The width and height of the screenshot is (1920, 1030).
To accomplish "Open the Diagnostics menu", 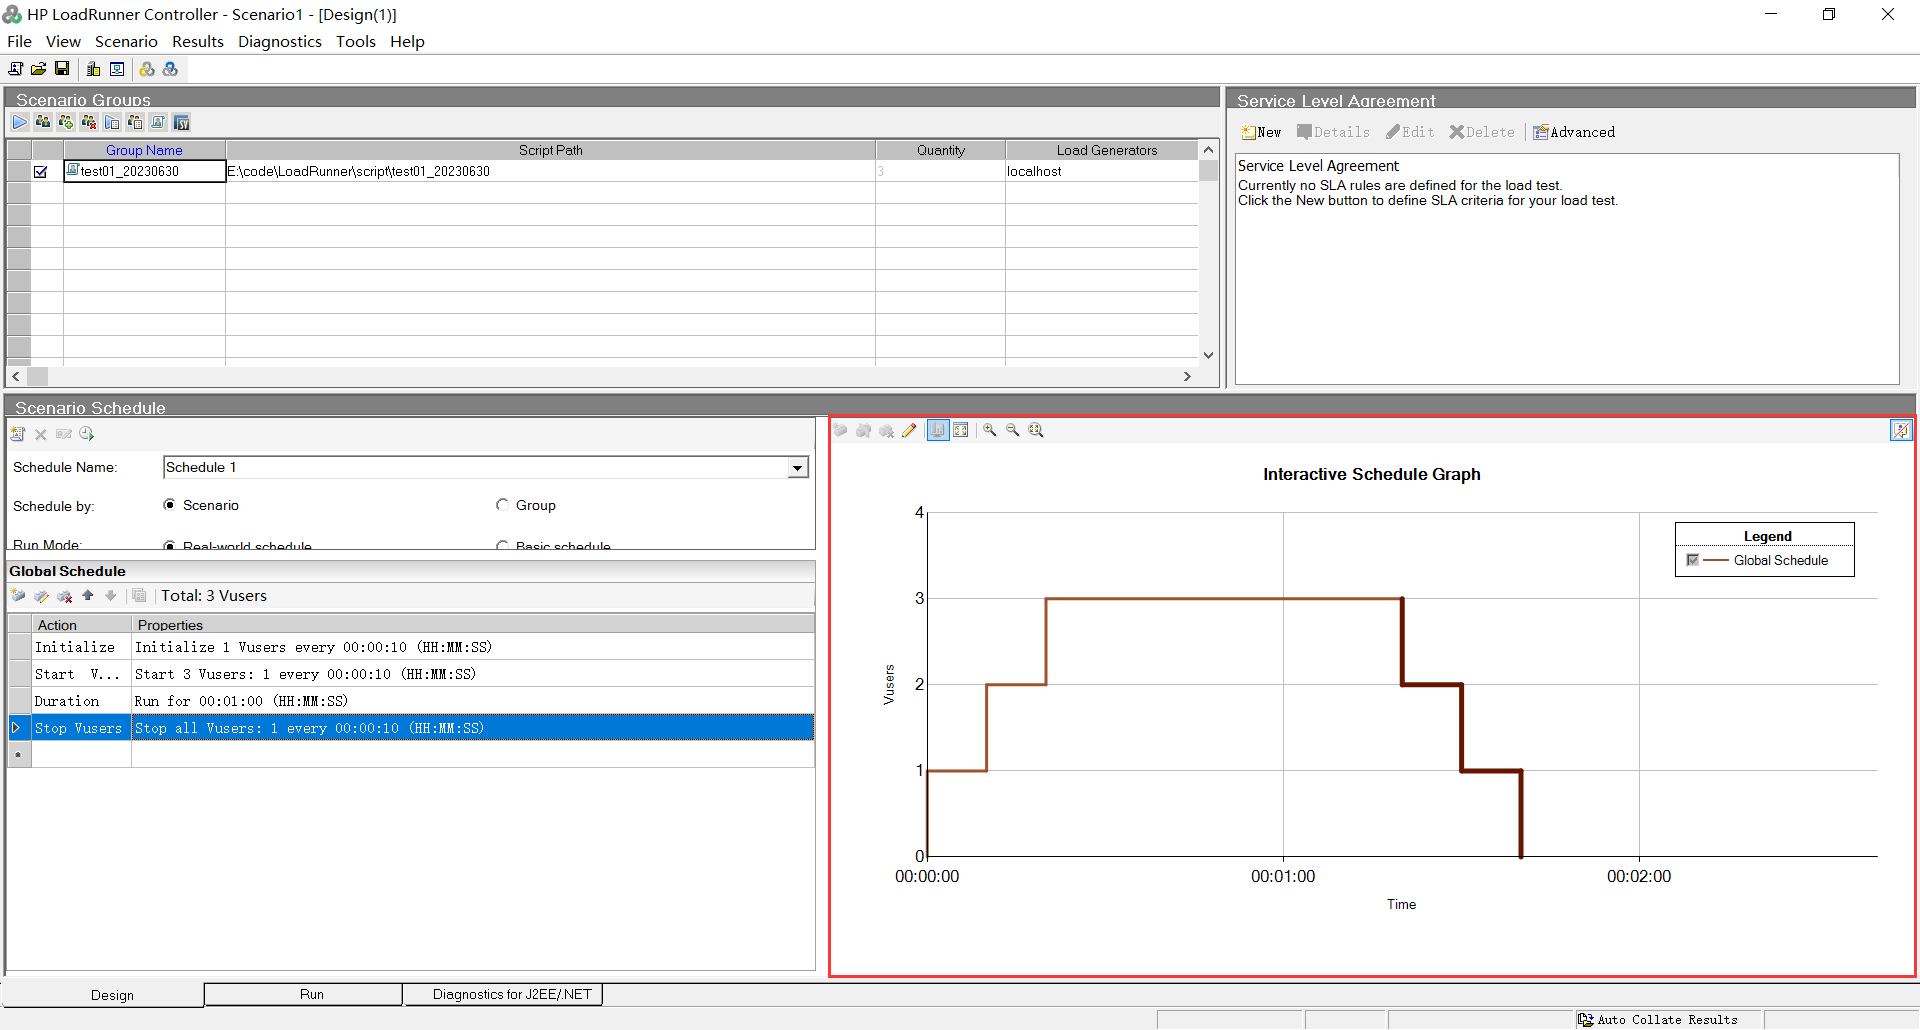I will pyautogui.click(x=280, y=42).
